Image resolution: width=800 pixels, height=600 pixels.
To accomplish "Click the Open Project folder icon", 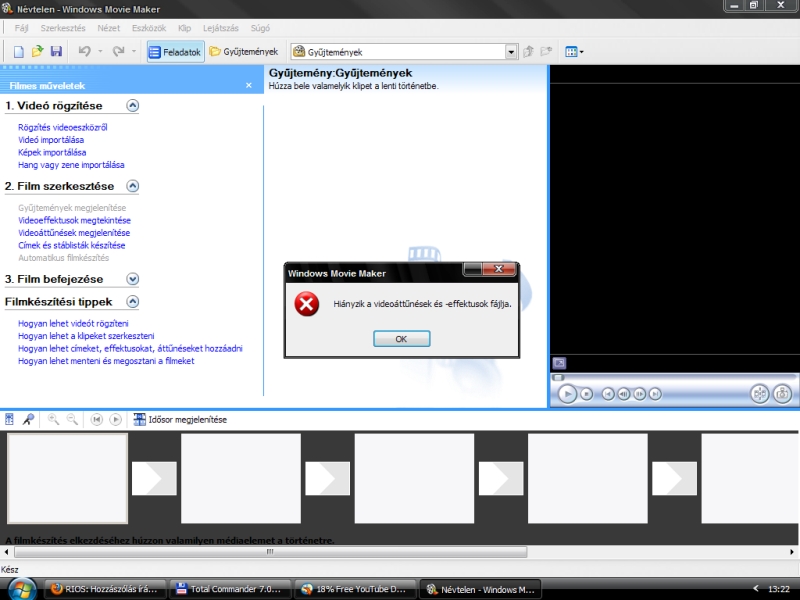I will point(37,52).
